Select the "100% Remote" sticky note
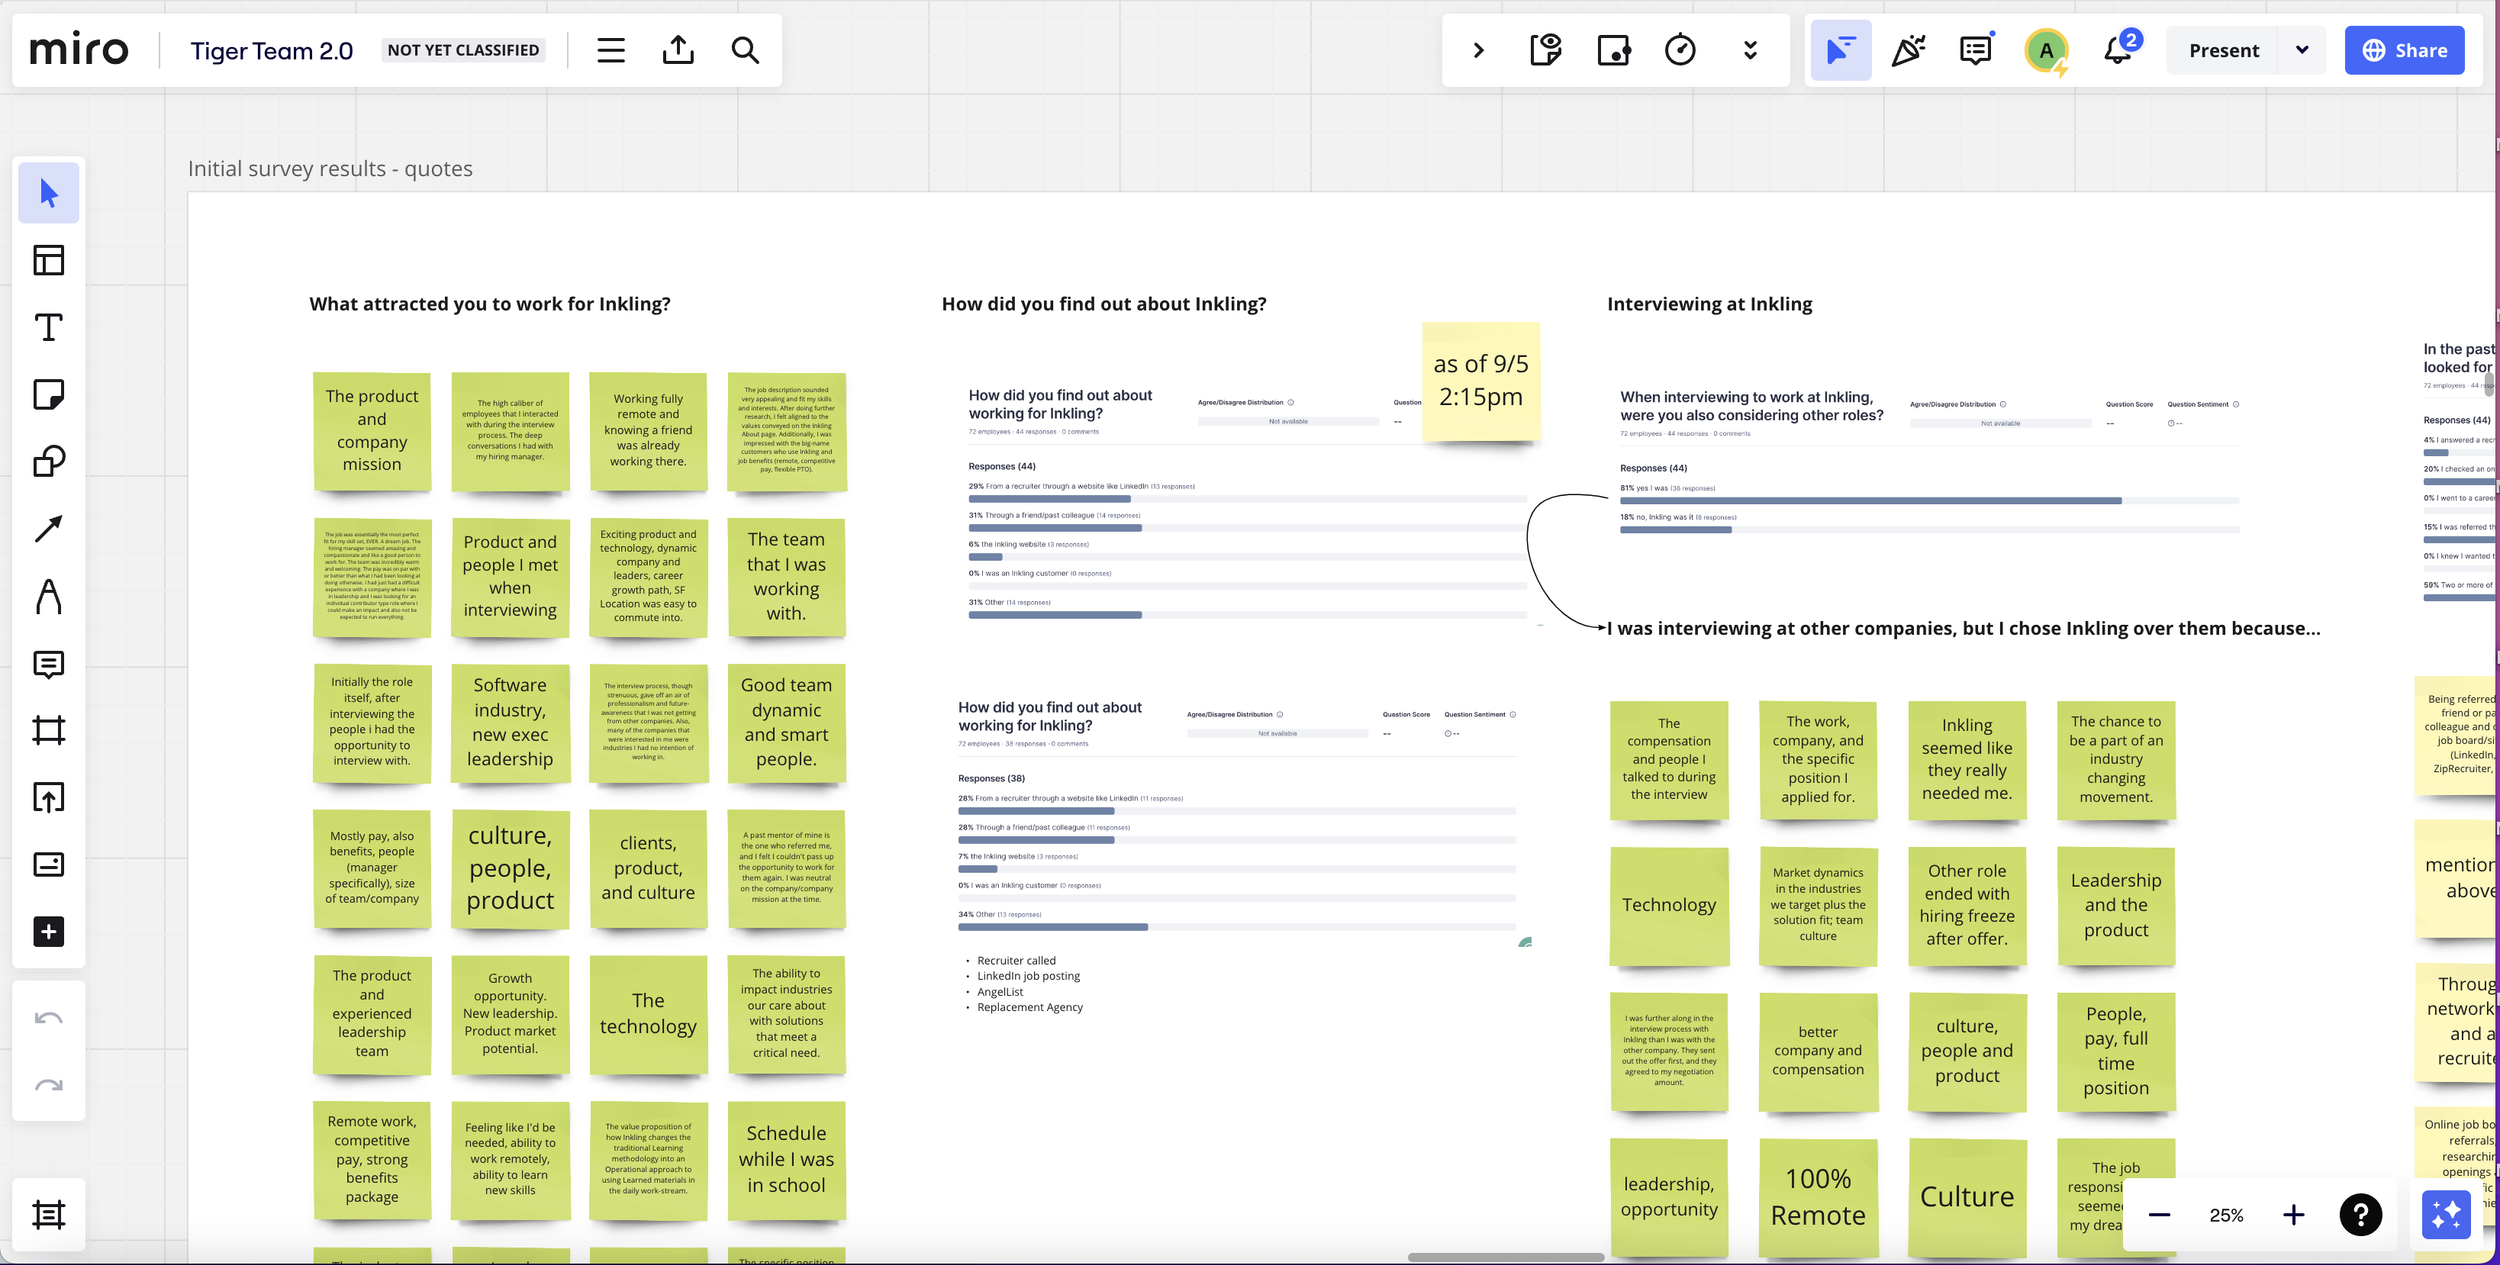2500x1265 pixels. pyautogui.click(x=1818, y=1197)
